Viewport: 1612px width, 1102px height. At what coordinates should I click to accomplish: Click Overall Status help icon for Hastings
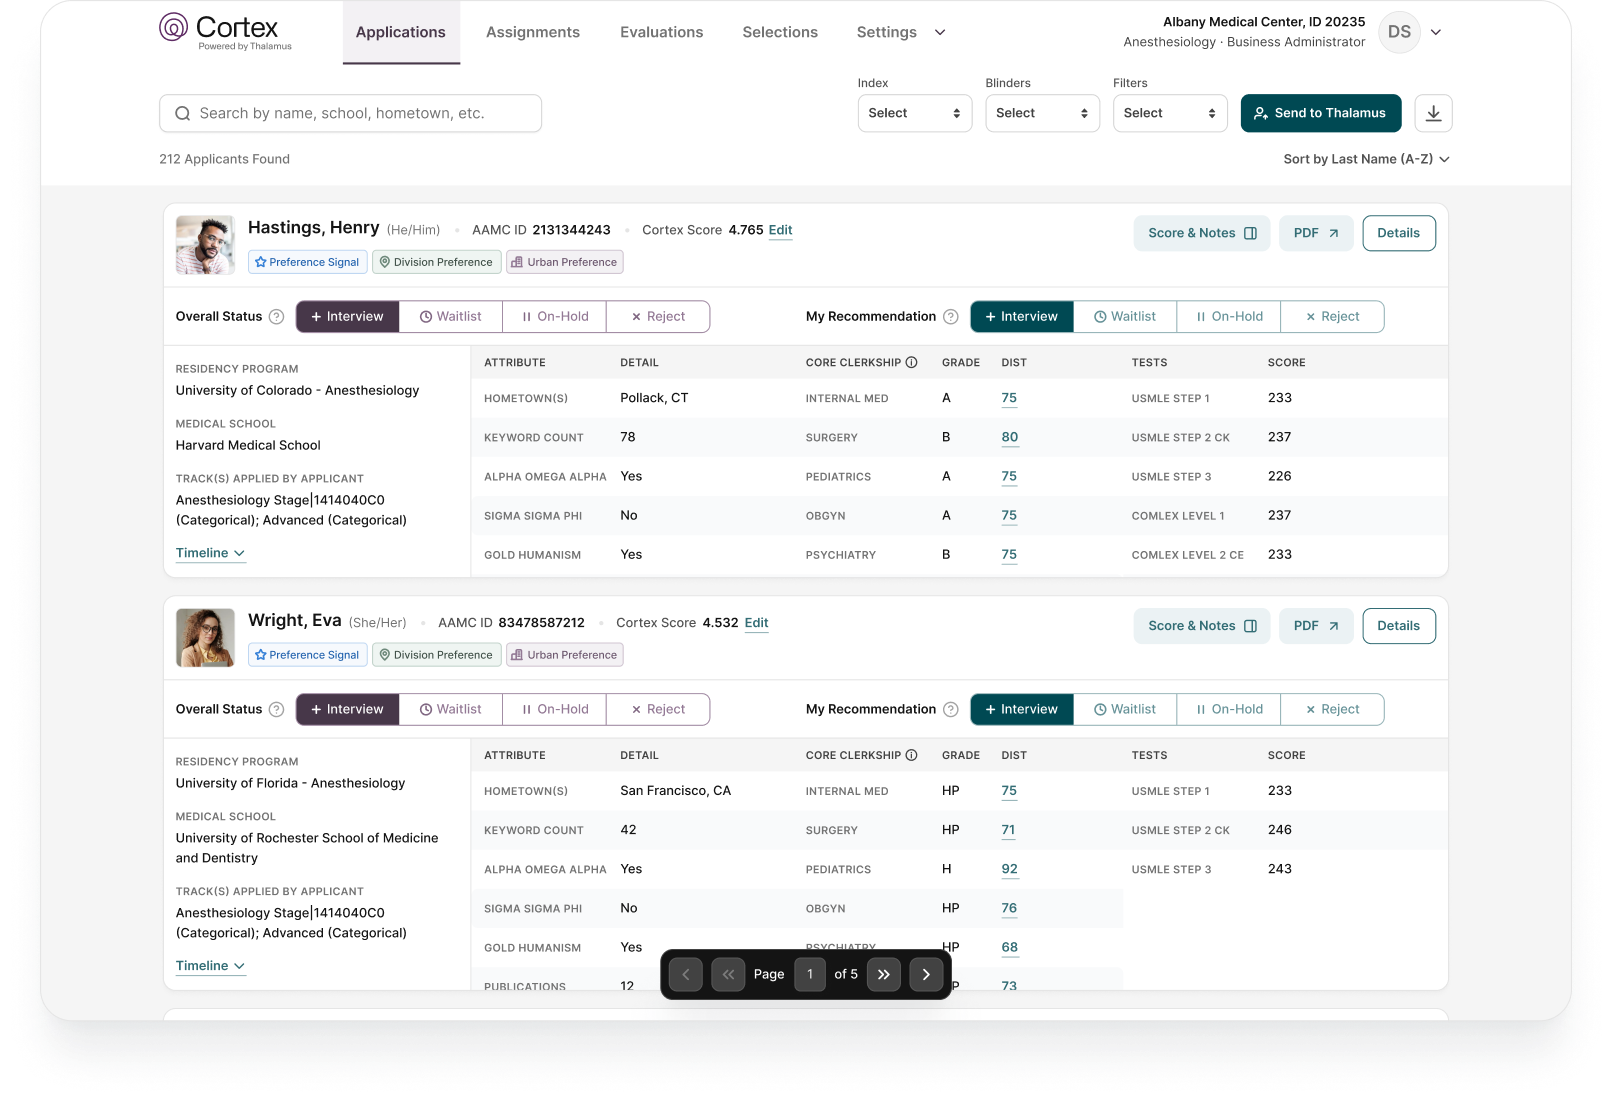pyautogui.click(x=277, y=317)
